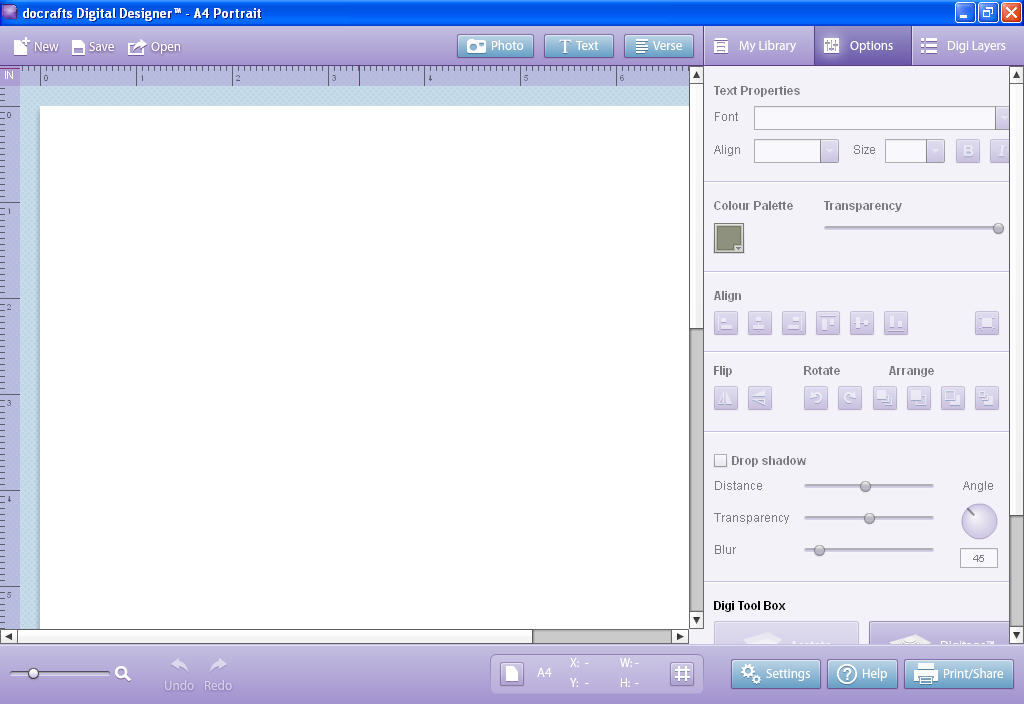Create a new project with the New icon
The image size is (1024, 704).
click(34, 46)
